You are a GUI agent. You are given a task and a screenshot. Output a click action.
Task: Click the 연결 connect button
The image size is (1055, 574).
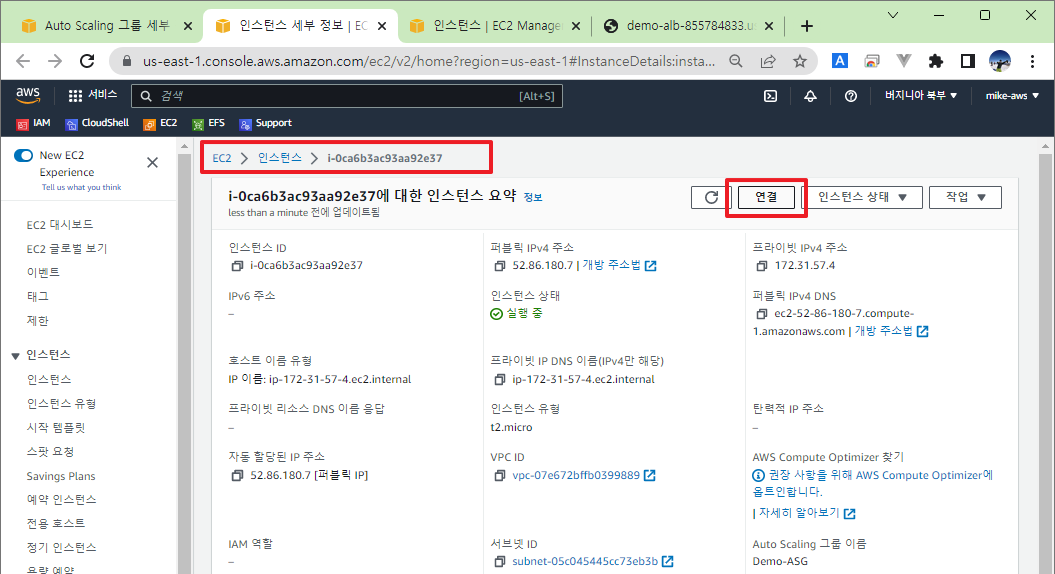(x=766, y=197)
